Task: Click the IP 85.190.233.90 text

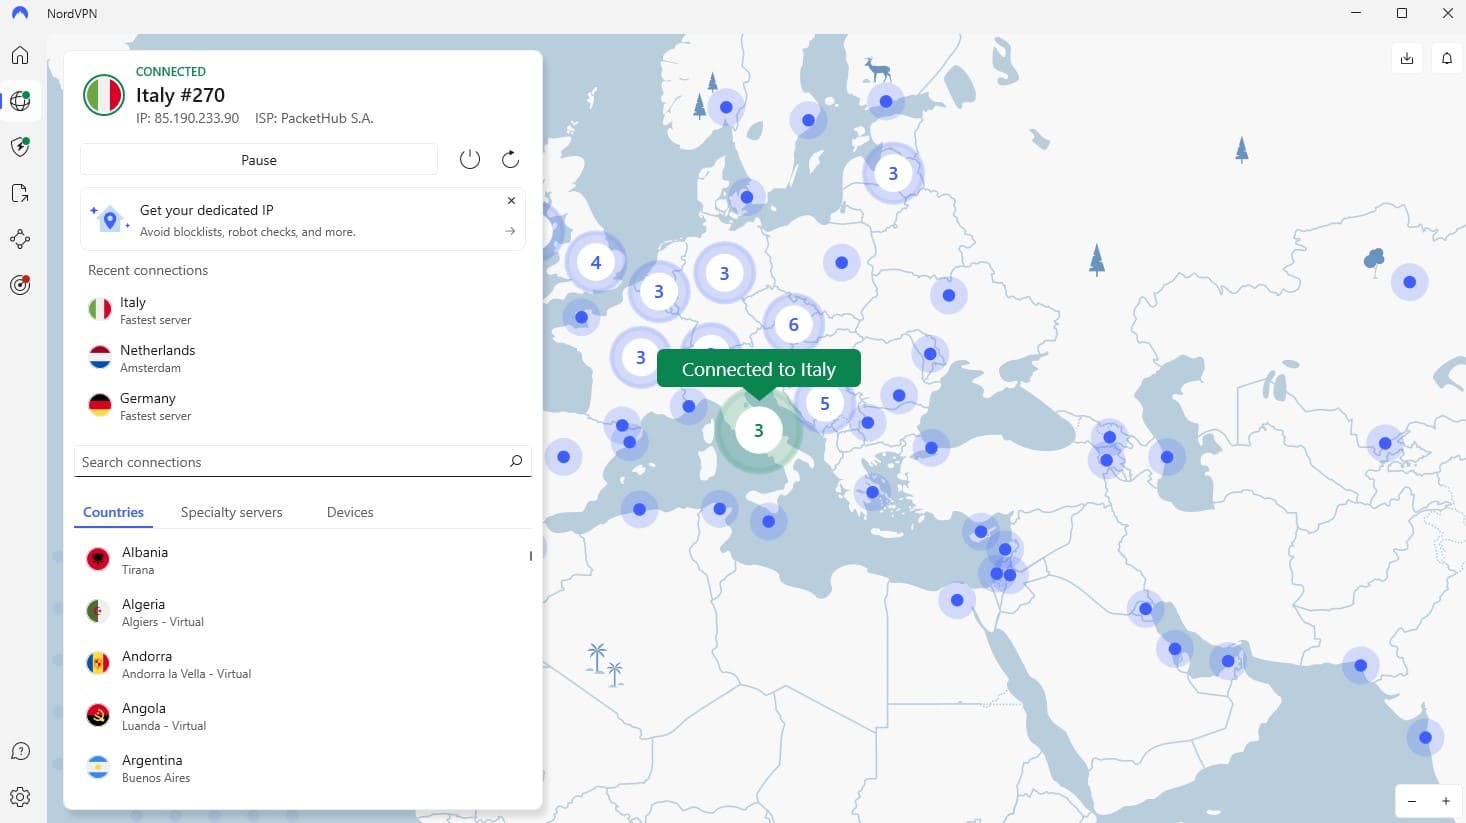Action: coord(187,118)
